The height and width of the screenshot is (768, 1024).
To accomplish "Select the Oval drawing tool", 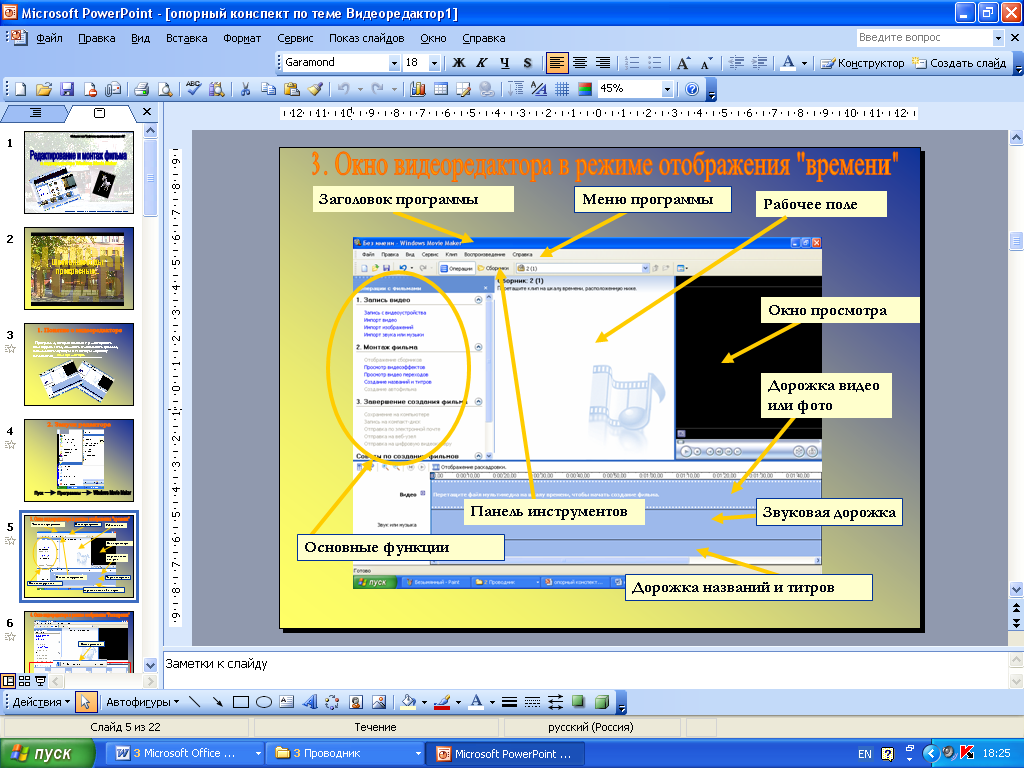I will click(264, 702).
